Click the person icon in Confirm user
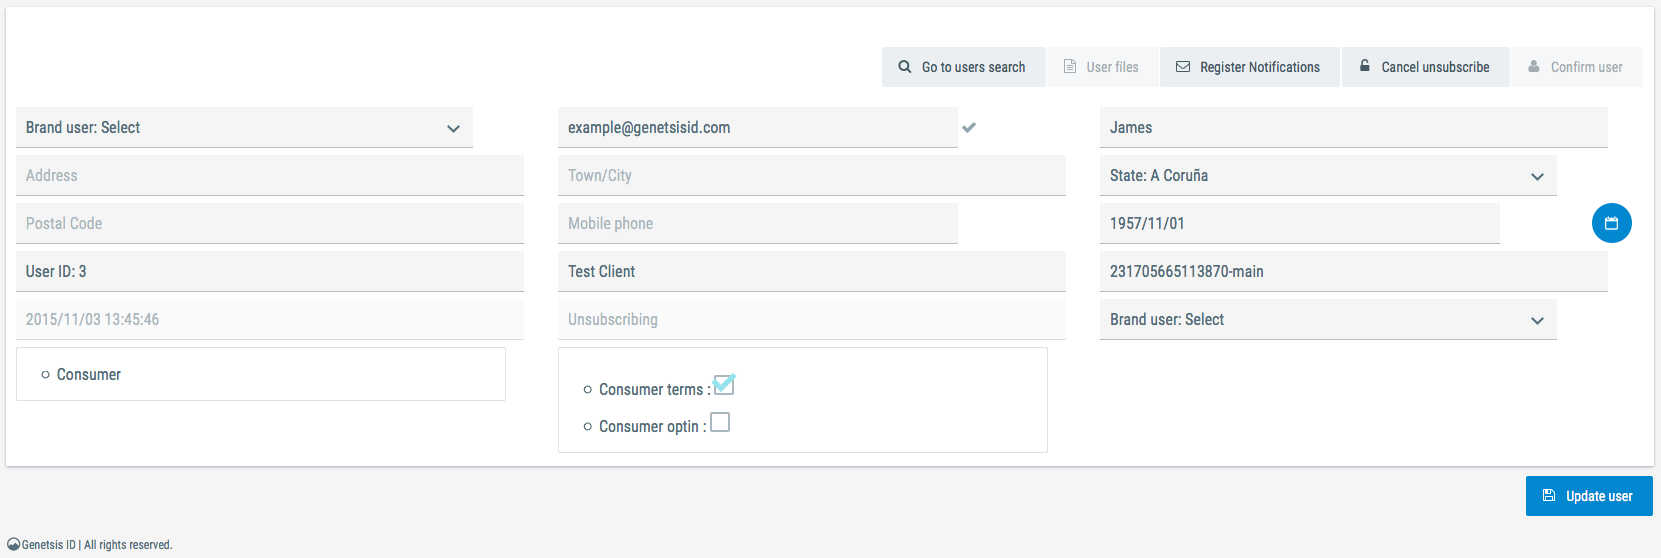This screenshot has height=558, width=1661. click(1534, 67)
